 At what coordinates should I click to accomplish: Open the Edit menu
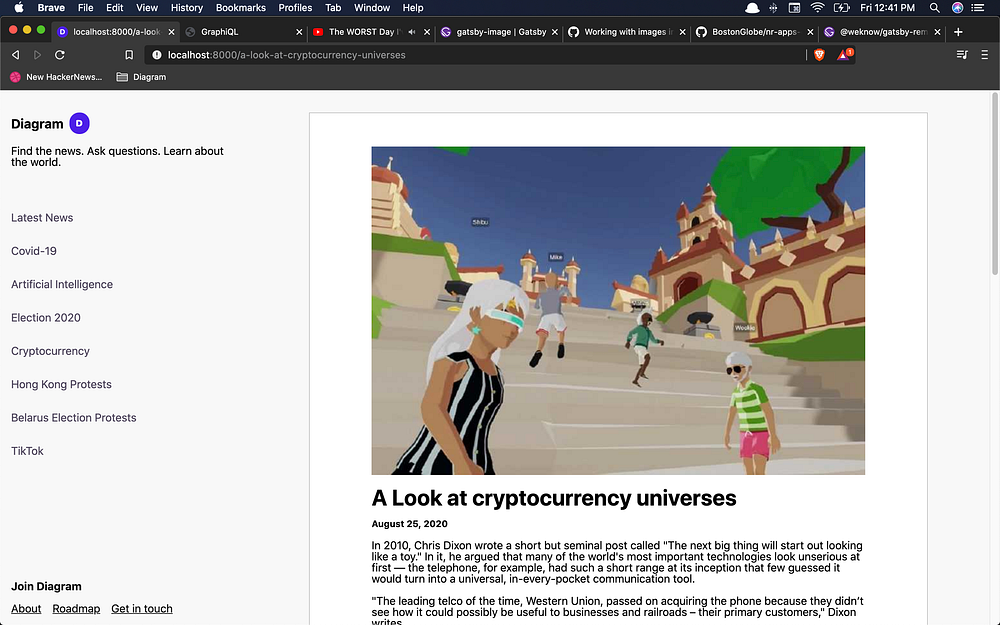[115, 8]
